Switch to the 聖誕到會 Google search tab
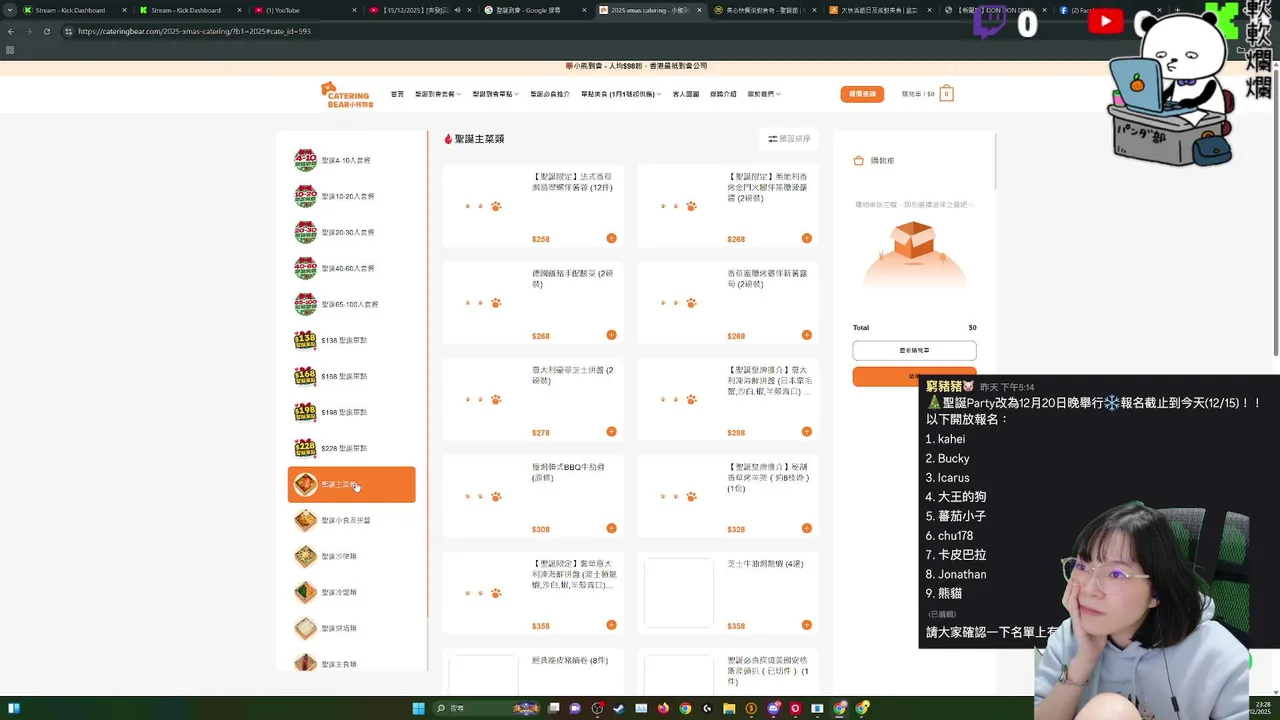Image resolution: width=1280 pixels, height=720 pixels. [x=535, y=10]
